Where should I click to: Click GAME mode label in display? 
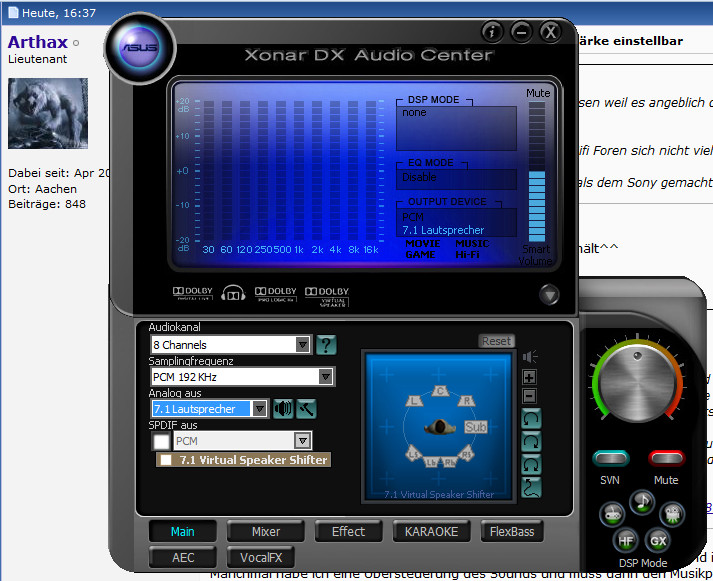click(x=420, y=255)
